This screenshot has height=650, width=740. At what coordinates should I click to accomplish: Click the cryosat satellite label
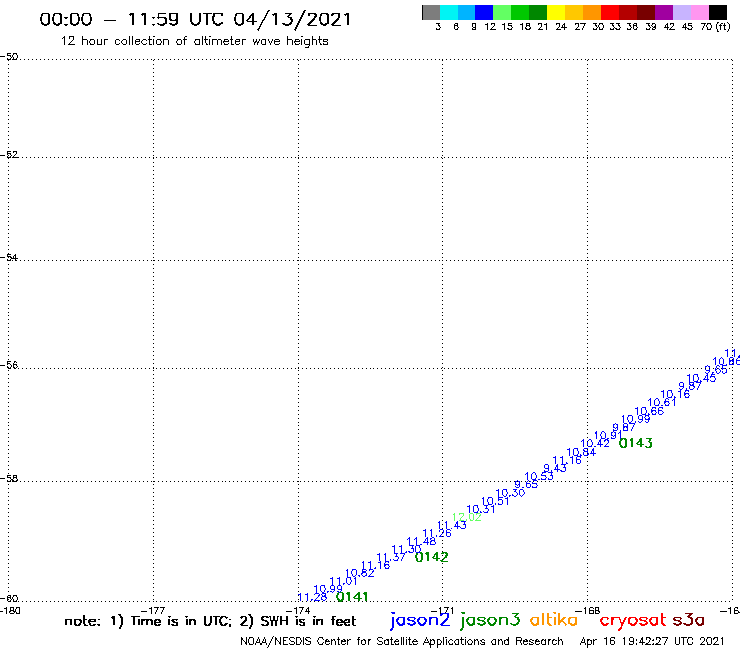click(x=632, y=620)
